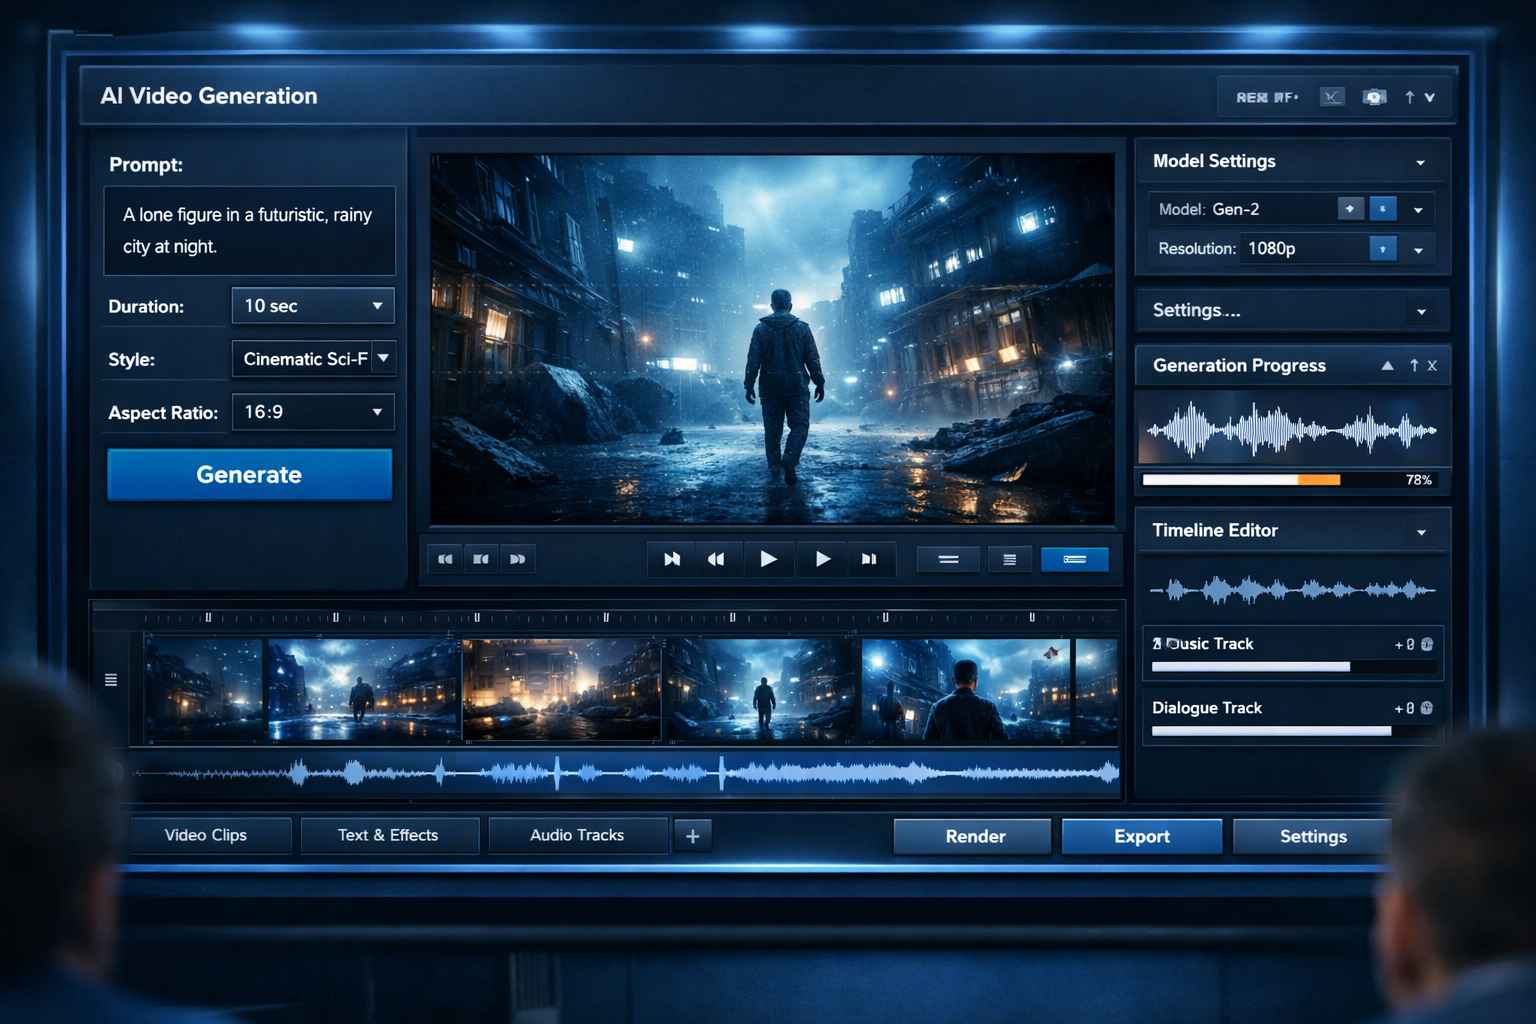Click the blue arrow button in the Resolution row

(x=1383, y=249)
